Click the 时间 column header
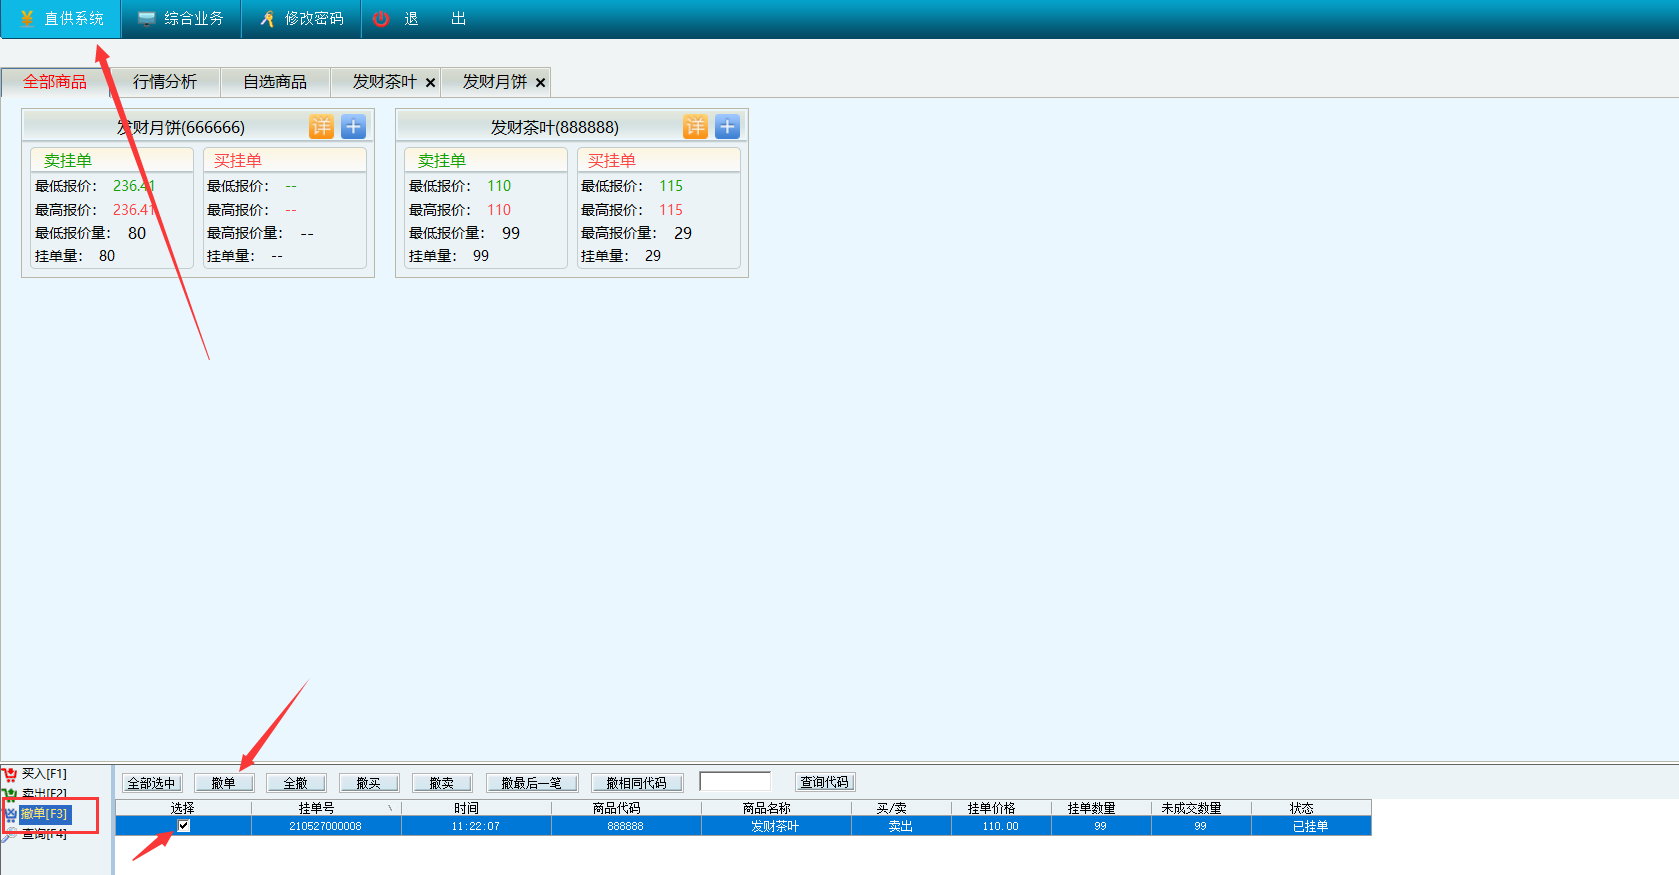This screenshot has height=875, width=1679. point(476,808)
